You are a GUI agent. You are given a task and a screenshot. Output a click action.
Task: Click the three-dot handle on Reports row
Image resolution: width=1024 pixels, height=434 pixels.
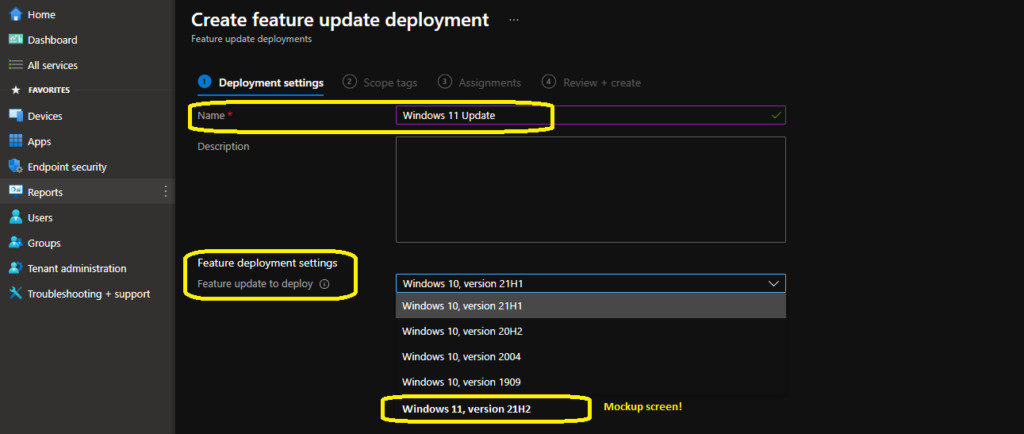[x=166, y=192]
